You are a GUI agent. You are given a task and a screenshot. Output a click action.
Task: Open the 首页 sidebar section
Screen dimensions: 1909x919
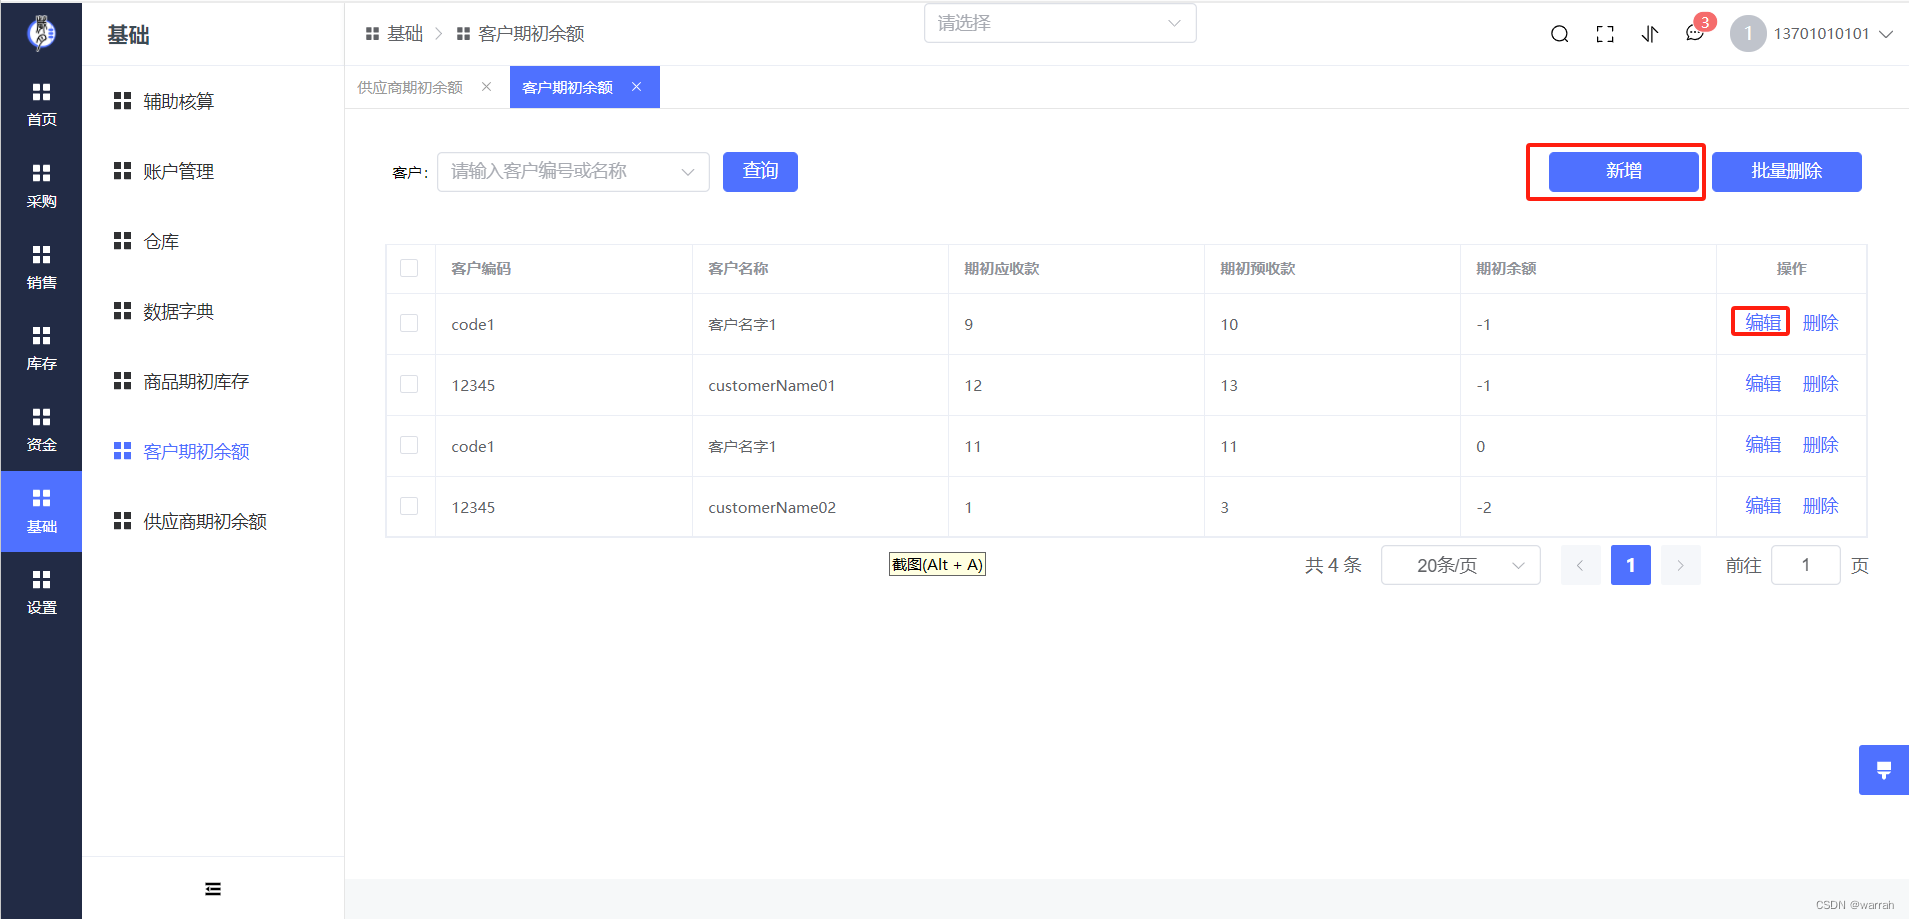click(41, 105)
